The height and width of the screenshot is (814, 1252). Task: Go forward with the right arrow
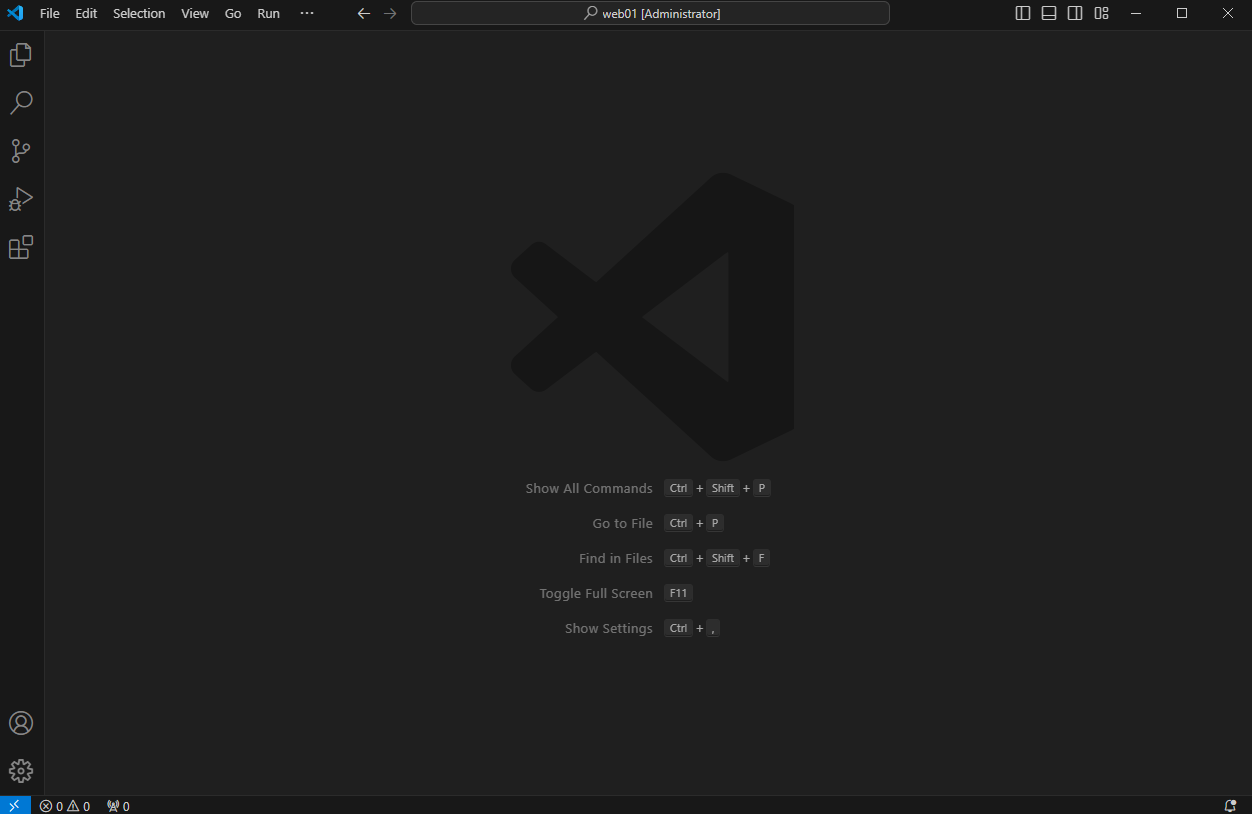(x=390, y=13)
